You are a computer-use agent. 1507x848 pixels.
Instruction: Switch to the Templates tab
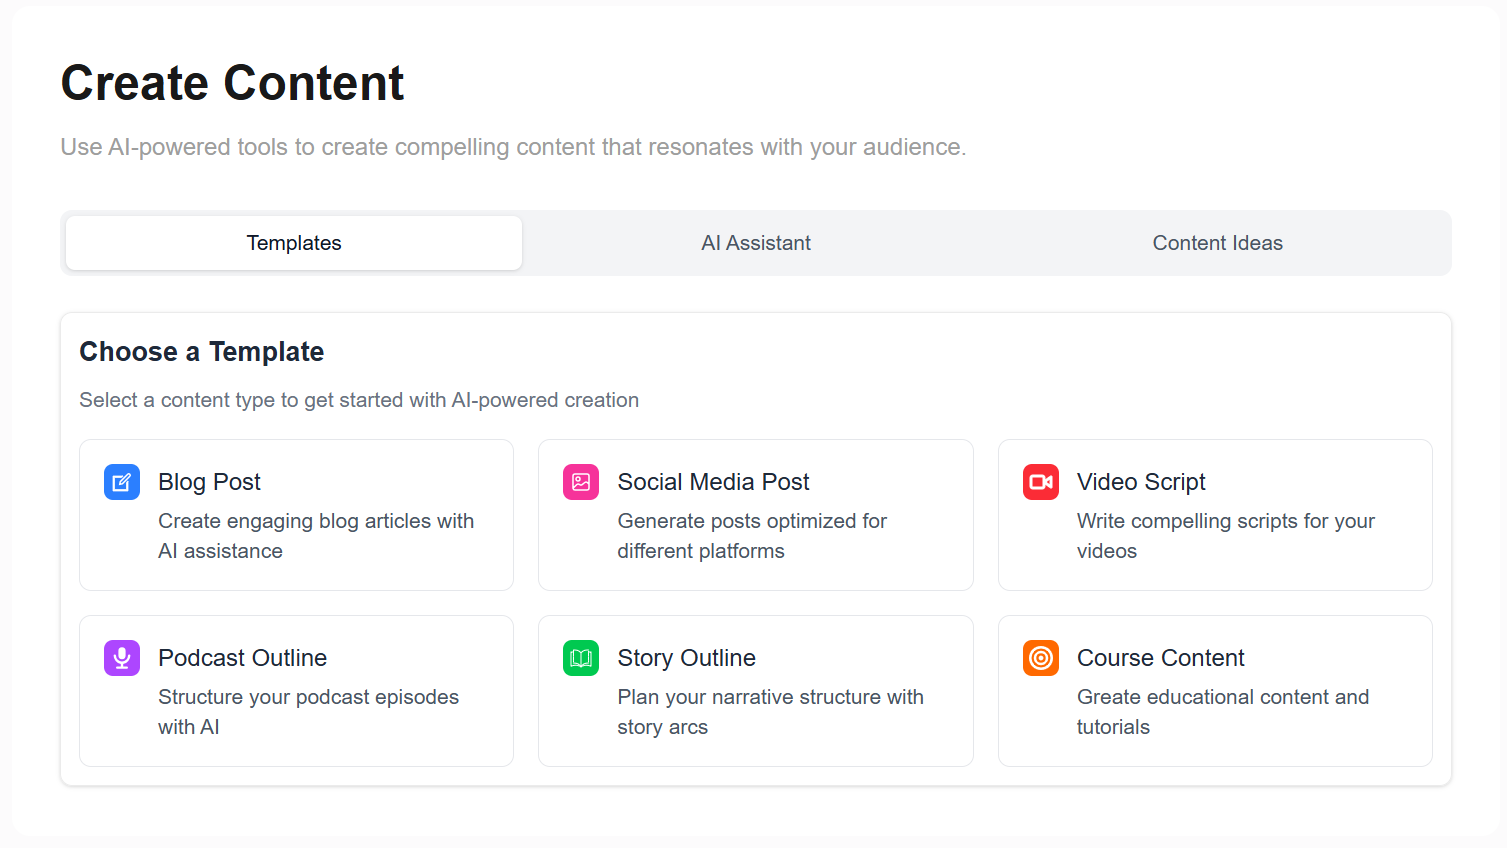(294, 243)
